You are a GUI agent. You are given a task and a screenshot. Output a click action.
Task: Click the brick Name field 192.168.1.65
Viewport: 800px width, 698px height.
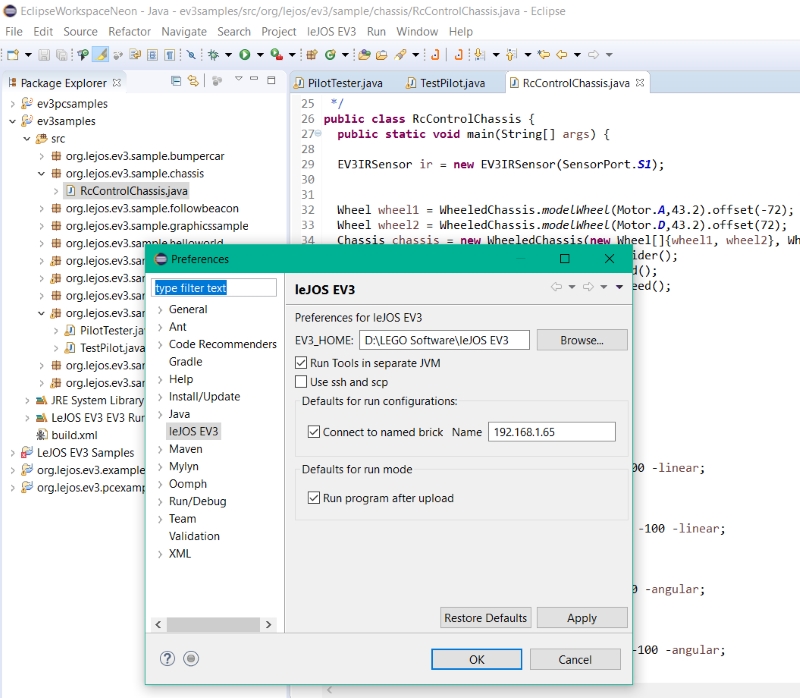coord(552,432)
